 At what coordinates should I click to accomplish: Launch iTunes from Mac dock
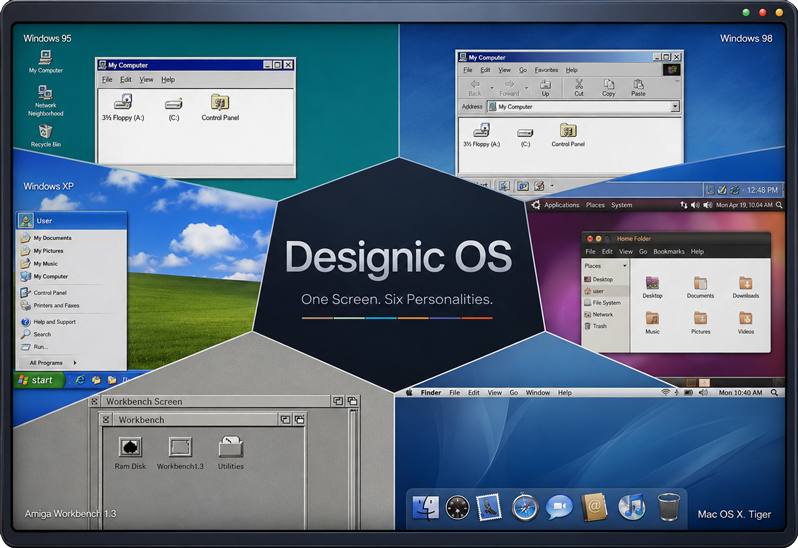coord(632,507)
